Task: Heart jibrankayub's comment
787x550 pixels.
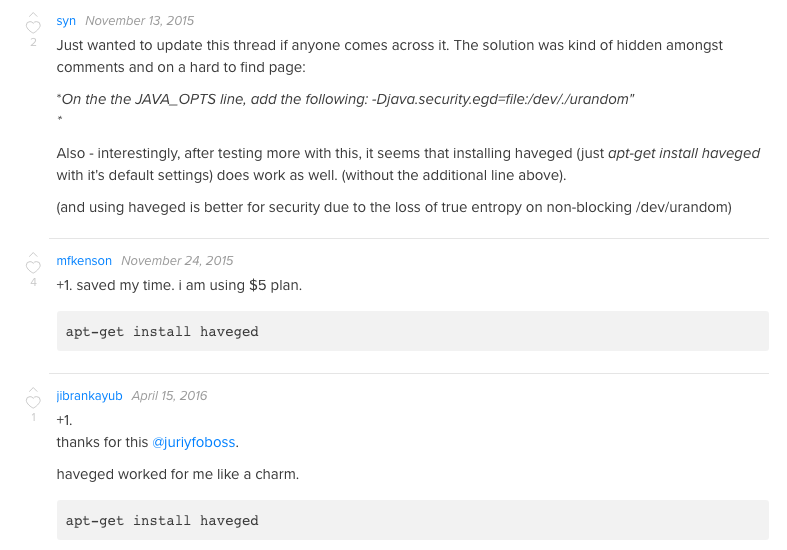Action: click(33, 402)
